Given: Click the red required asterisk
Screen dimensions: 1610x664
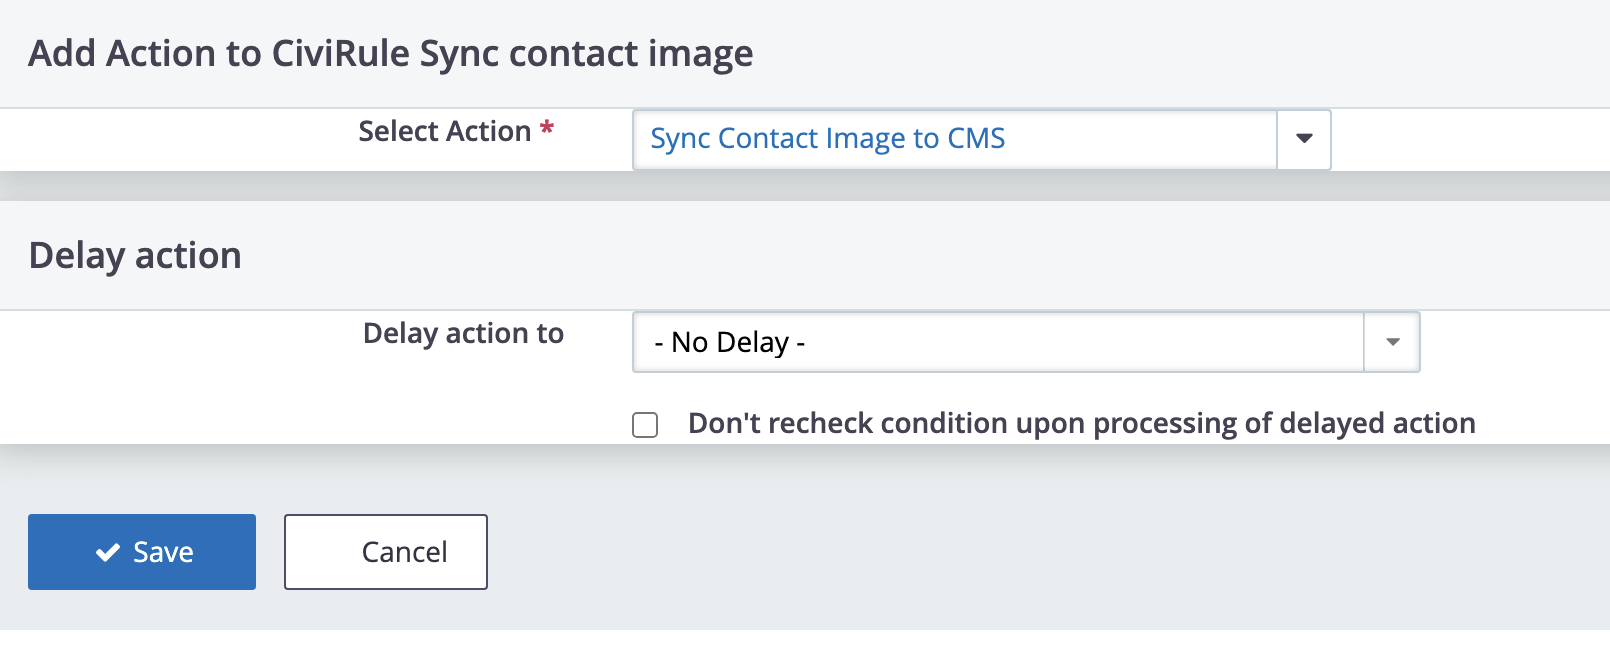Looking at the screenshot, I should pos(547,129).
